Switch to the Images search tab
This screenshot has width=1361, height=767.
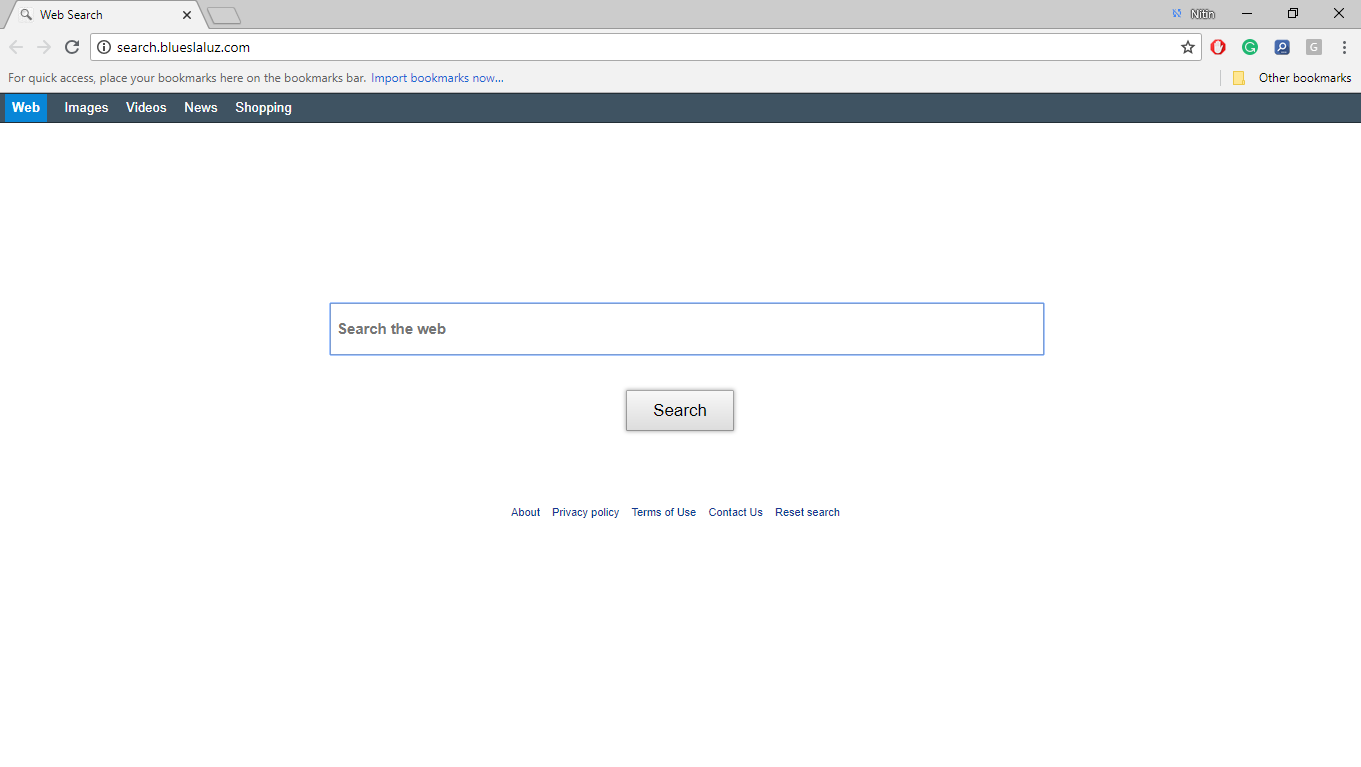pyautogui.click(x=86, y=107)
